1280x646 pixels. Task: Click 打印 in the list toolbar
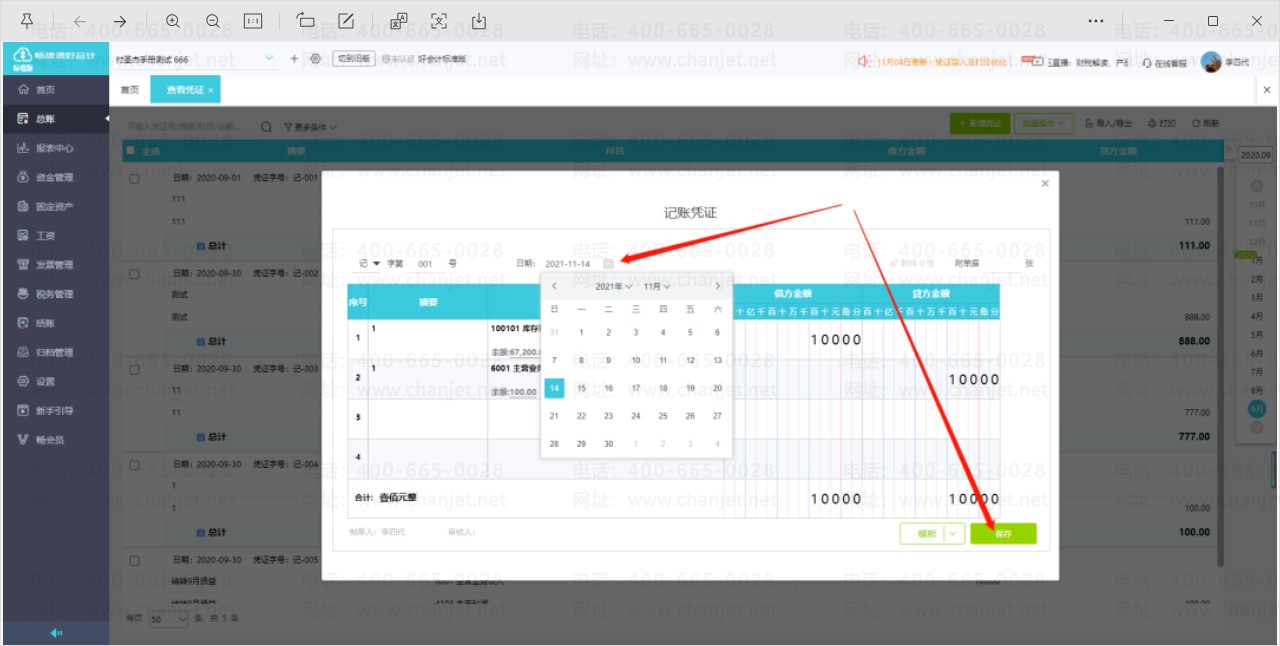1162,123
